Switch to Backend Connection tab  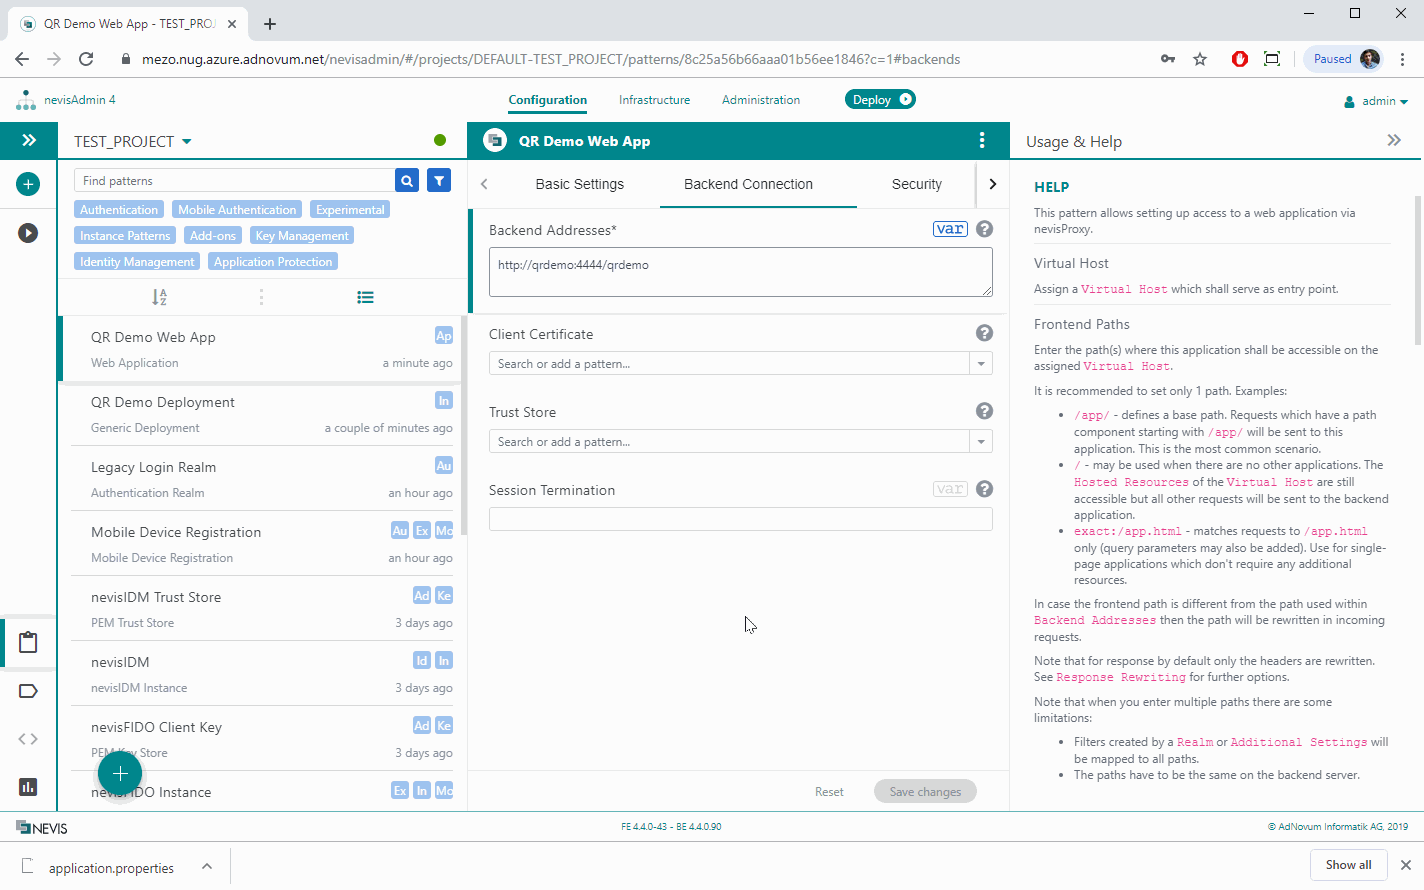click(x=748, y=184)
